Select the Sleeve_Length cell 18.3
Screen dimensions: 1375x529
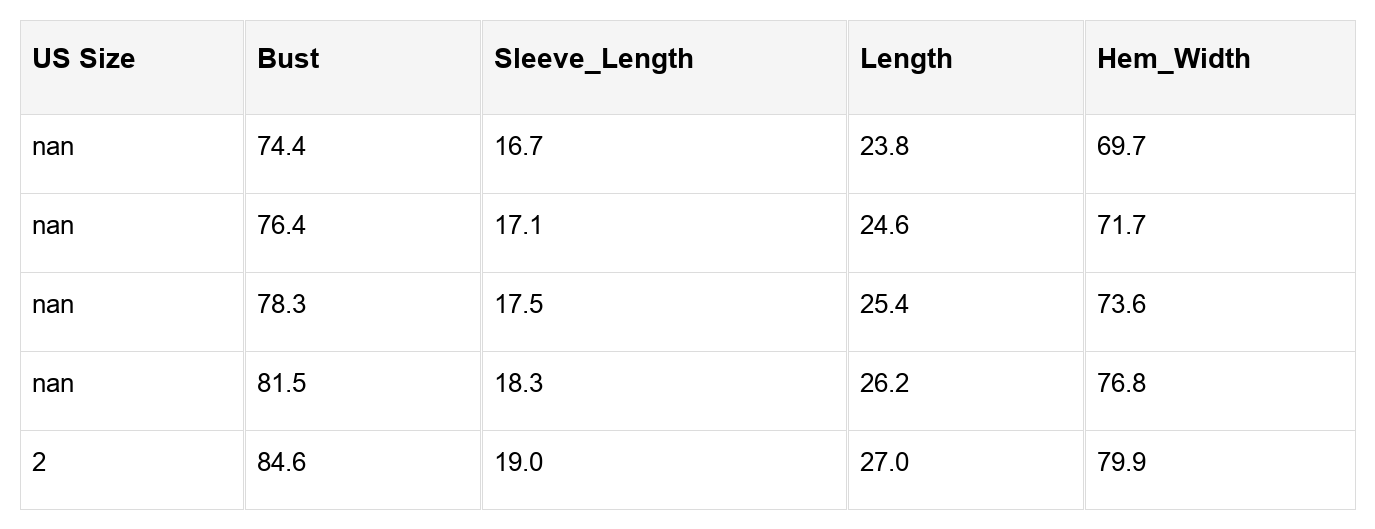coord(518,384)
